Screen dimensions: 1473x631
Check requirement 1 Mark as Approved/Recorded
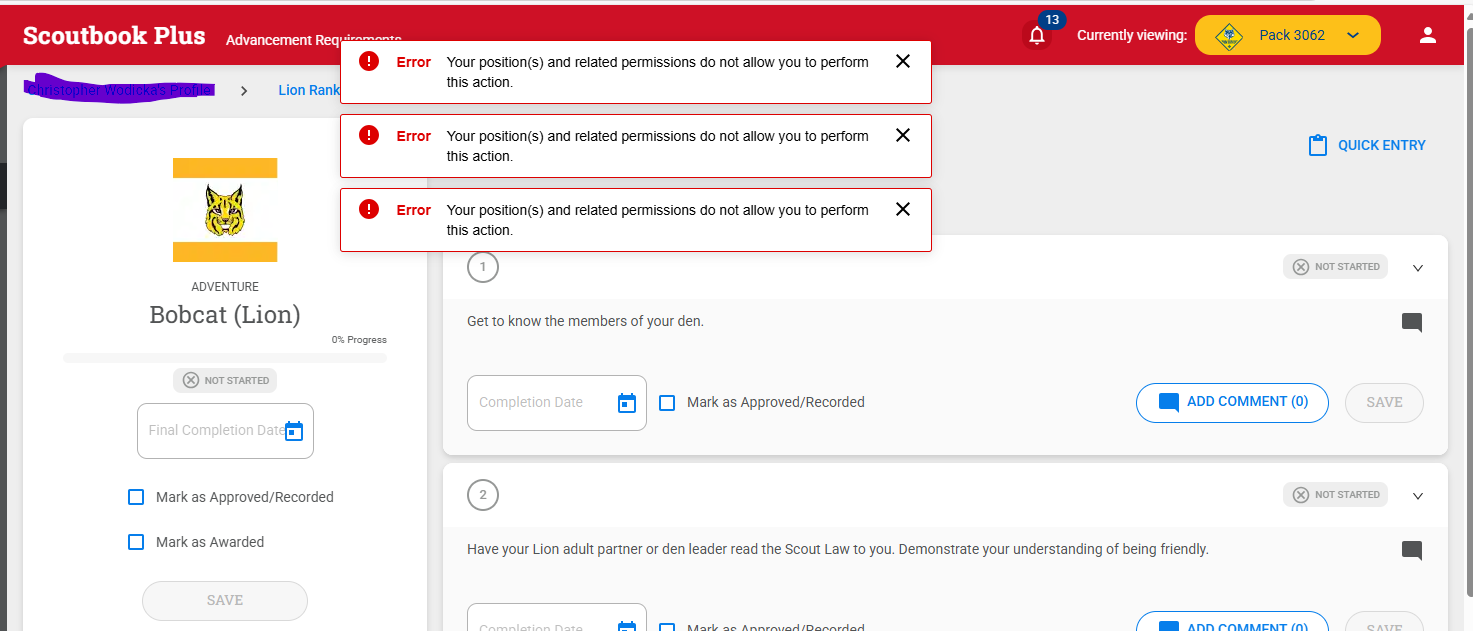667,403
